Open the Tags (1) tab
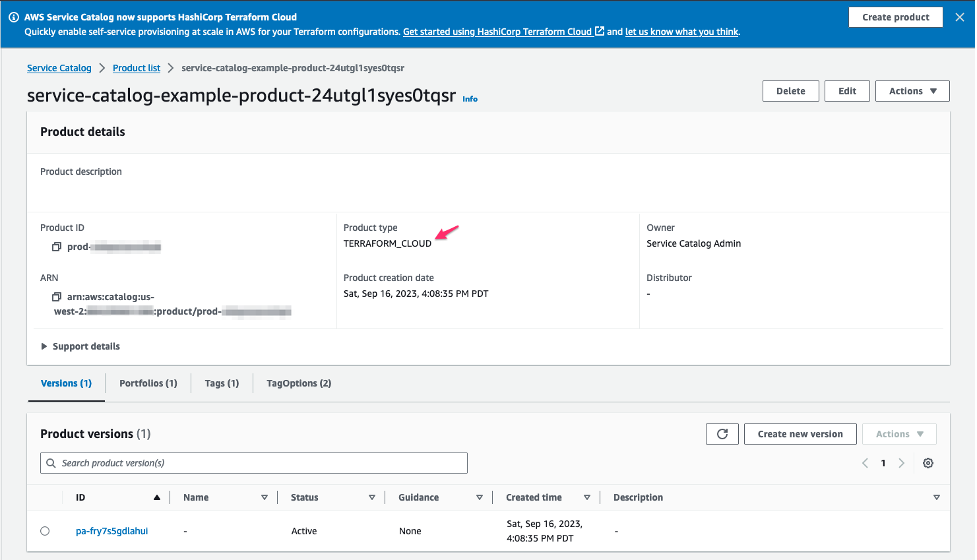The width and height of the screenshot is (977, 560). [x=222, y=383]
